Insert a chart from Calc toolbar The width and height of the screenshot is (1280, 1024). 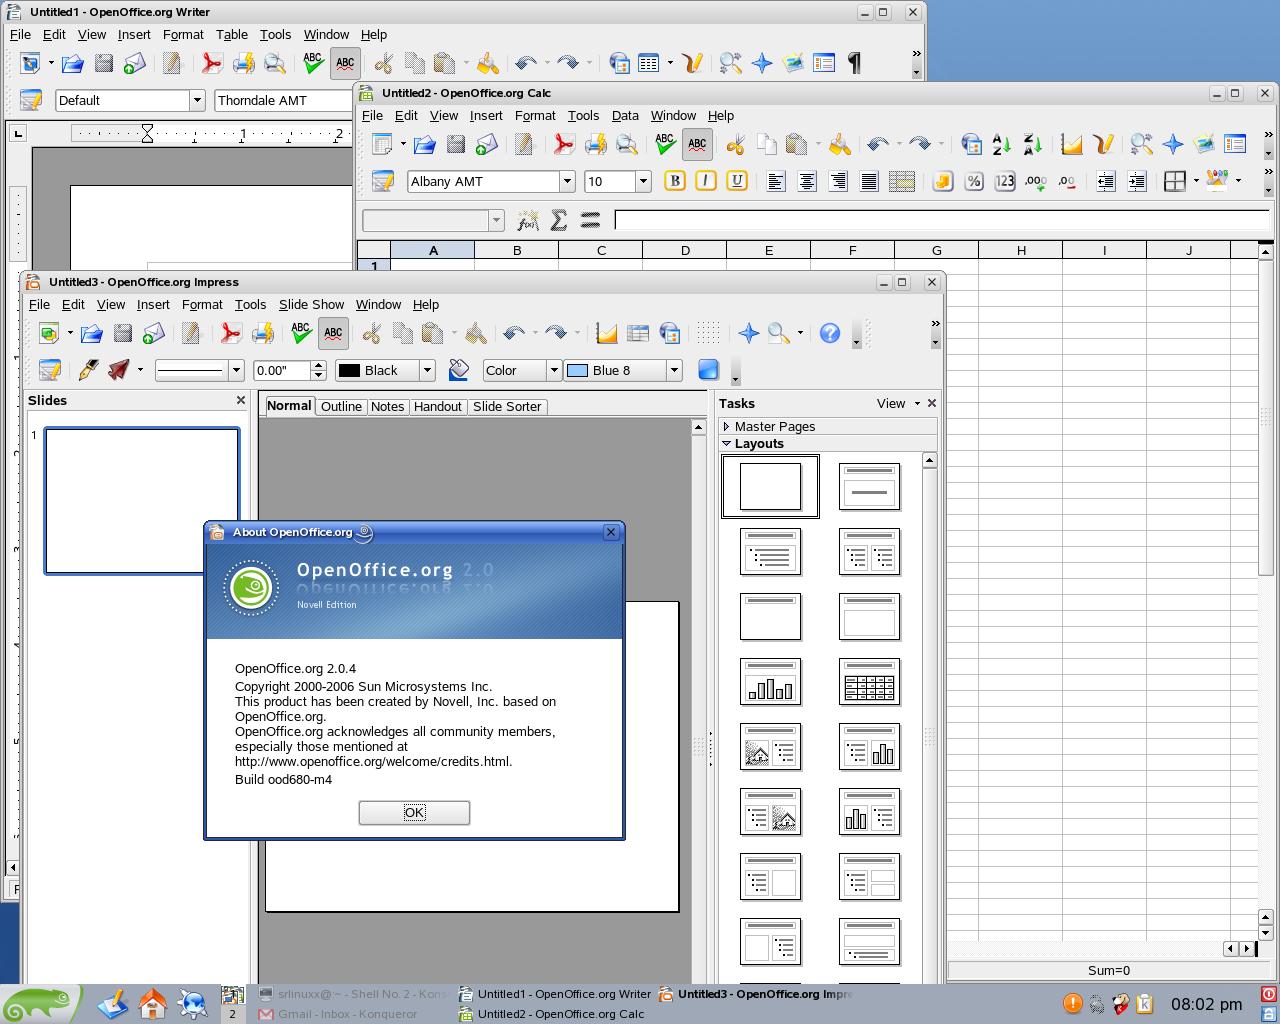pos(1072,145)
